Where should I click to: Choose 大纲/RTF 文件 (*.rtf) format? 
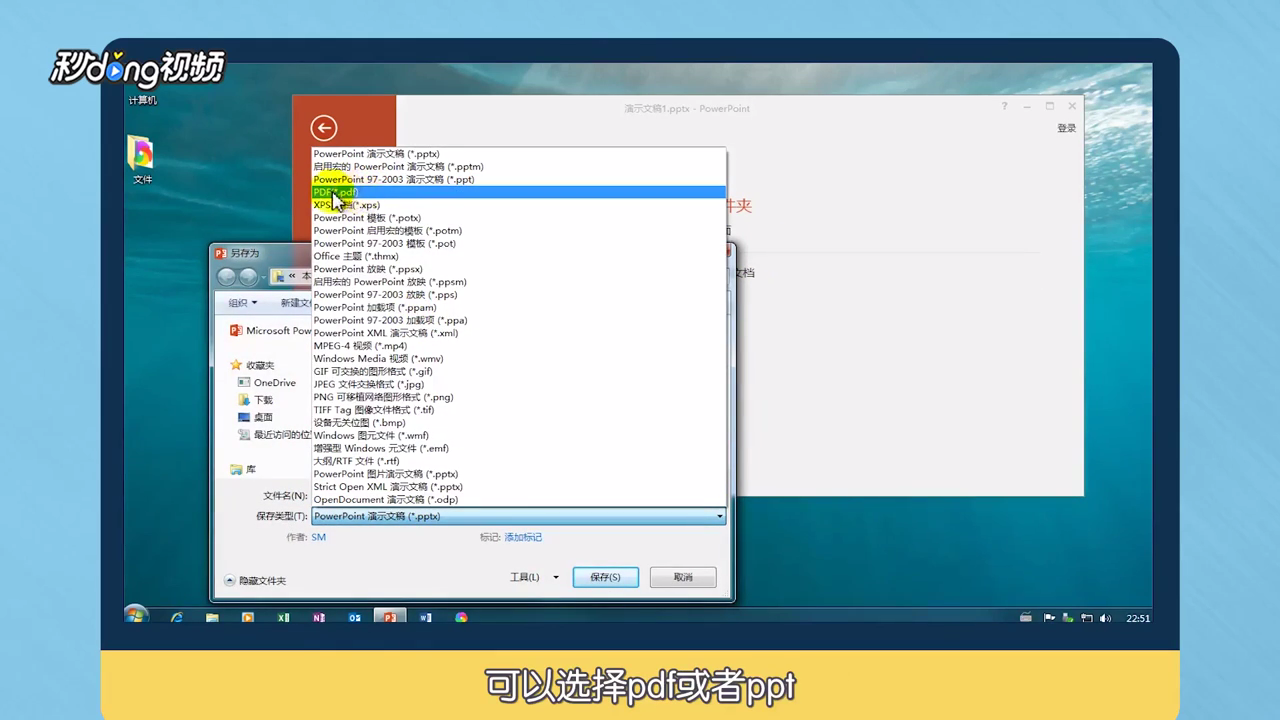click(518, 461)
